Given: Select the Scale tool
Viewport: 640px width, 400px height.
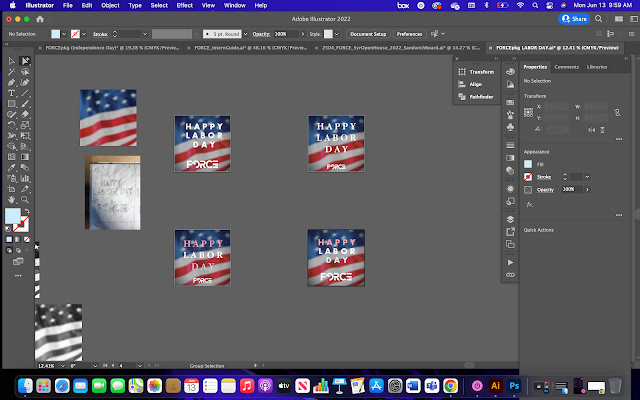Looking at the screenshot, I should pyautogui.click(x=25, y=125).
